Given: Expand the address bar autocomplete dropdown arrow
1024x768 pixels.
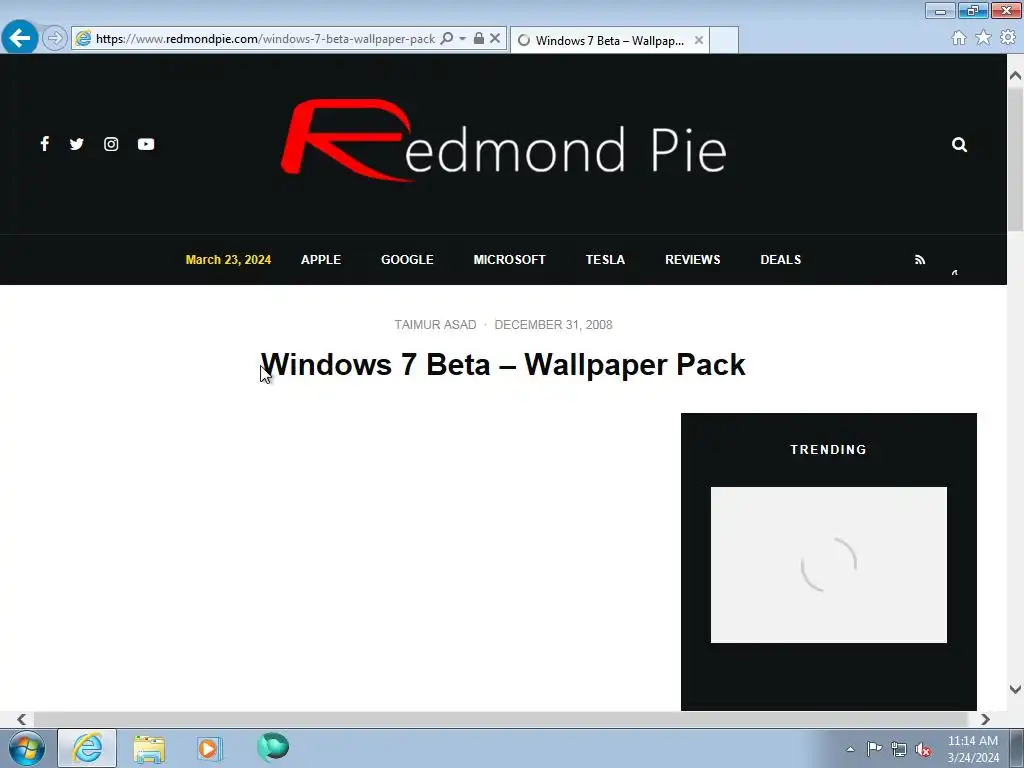Looking at the screenshot, I should 462,39.
